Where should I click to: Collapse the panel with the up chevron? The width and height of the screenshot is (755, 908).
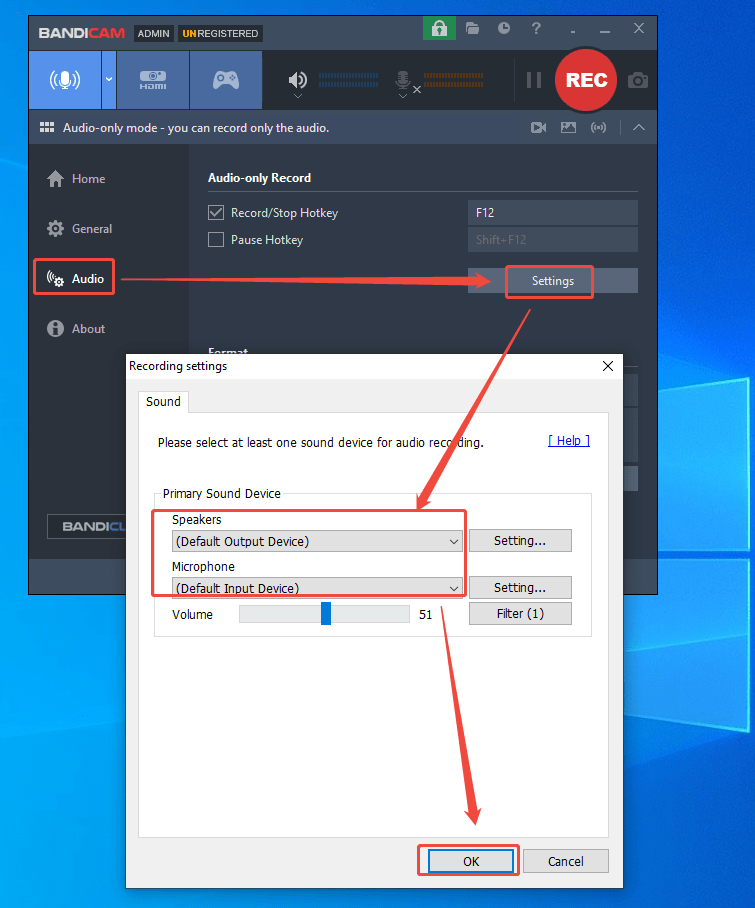(639, 127)
